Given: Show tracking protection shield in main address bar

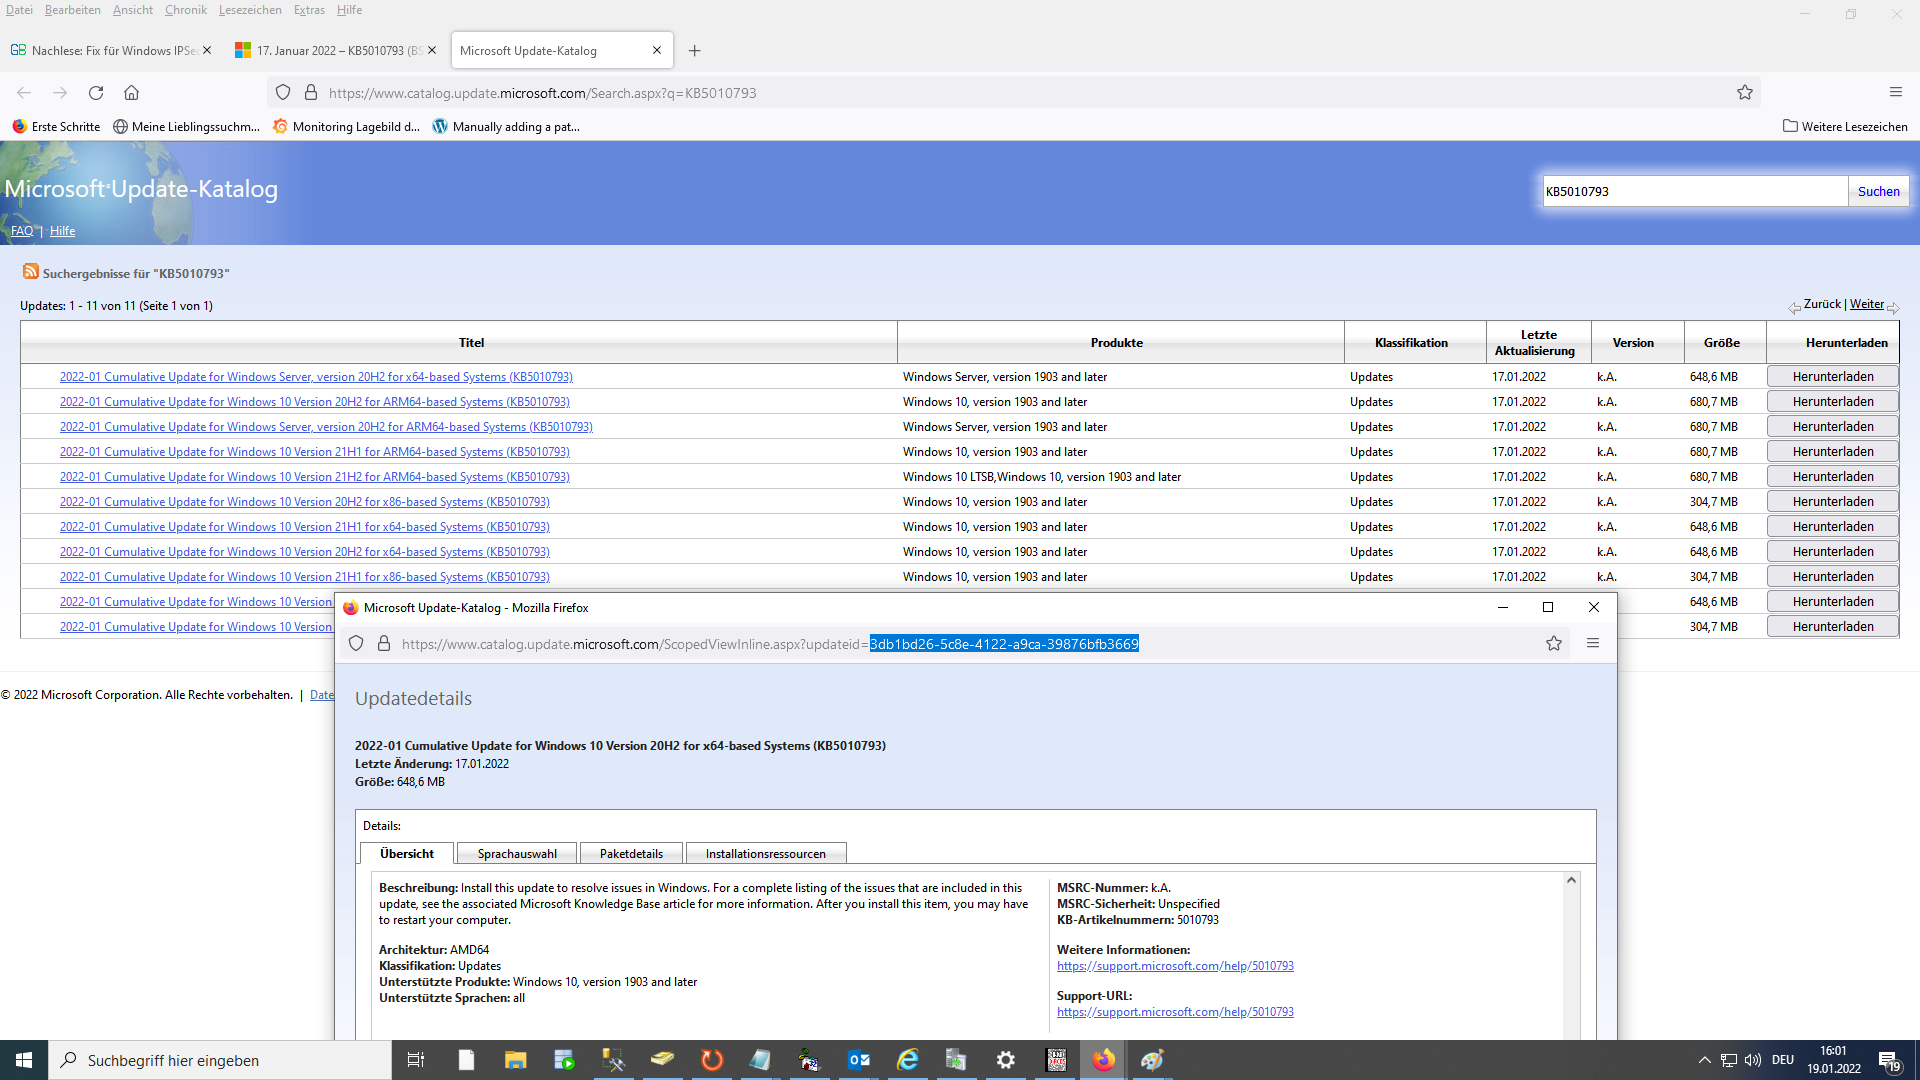Looking at the screenshot, I should point(283,93).
